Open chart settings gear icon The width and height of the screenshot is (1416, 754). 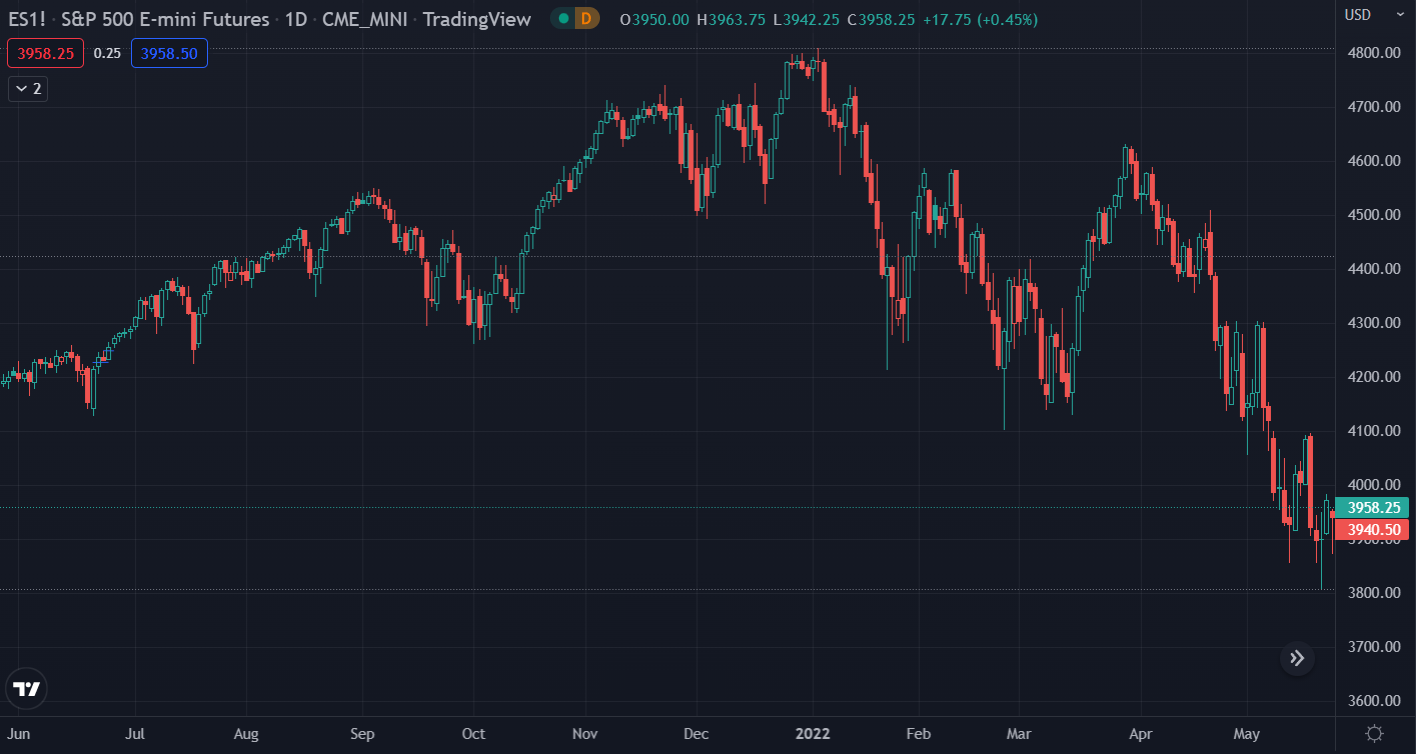click(x=1375, y=734)
